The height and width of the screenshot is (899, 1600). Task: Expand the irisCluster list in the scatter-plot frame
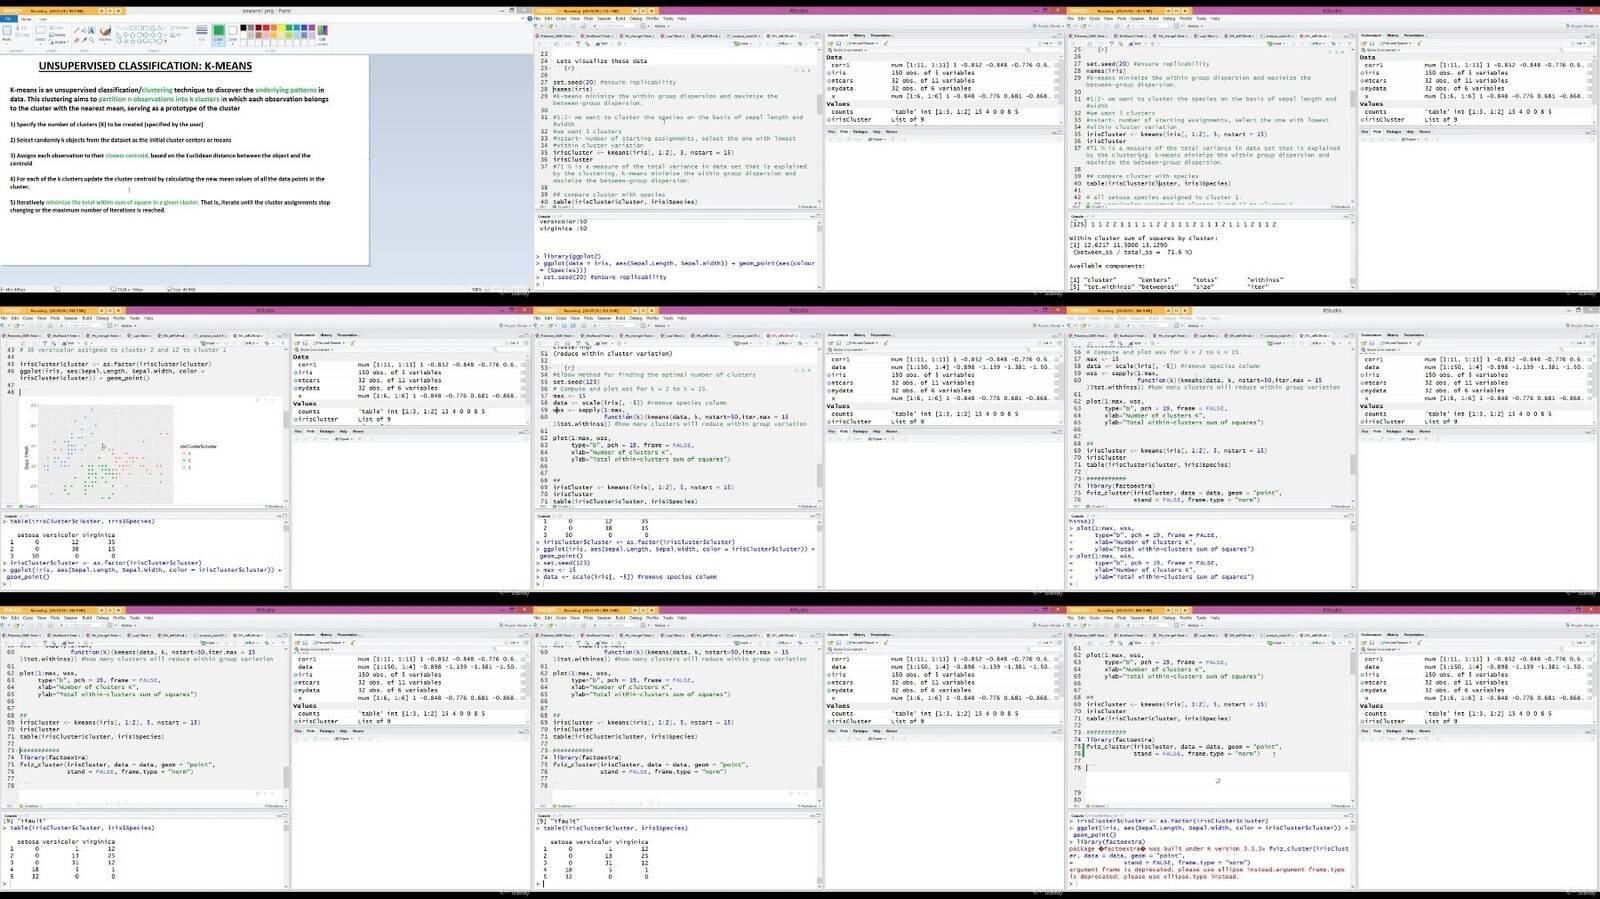[297, 419]
